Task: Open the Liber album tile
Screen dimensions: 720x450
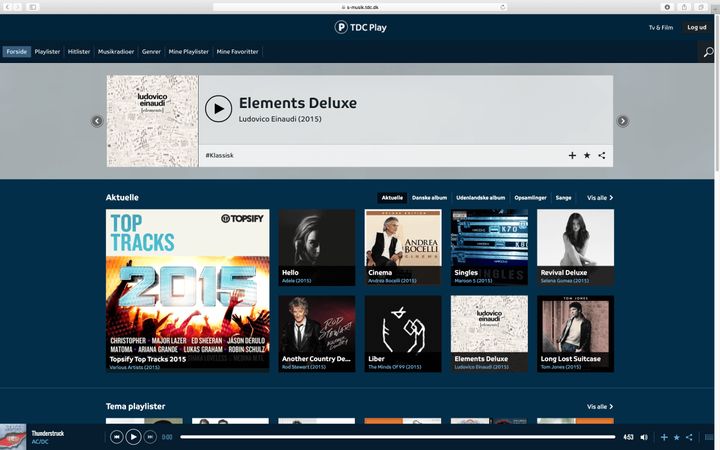Action: click(403, 334)
